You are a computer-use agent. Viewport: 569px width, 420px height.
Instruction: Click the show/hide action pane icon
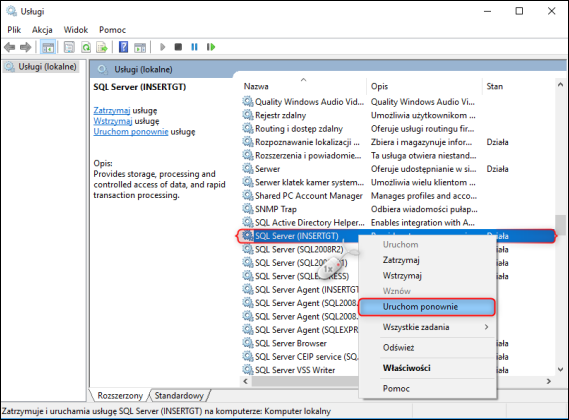(140, 47)
